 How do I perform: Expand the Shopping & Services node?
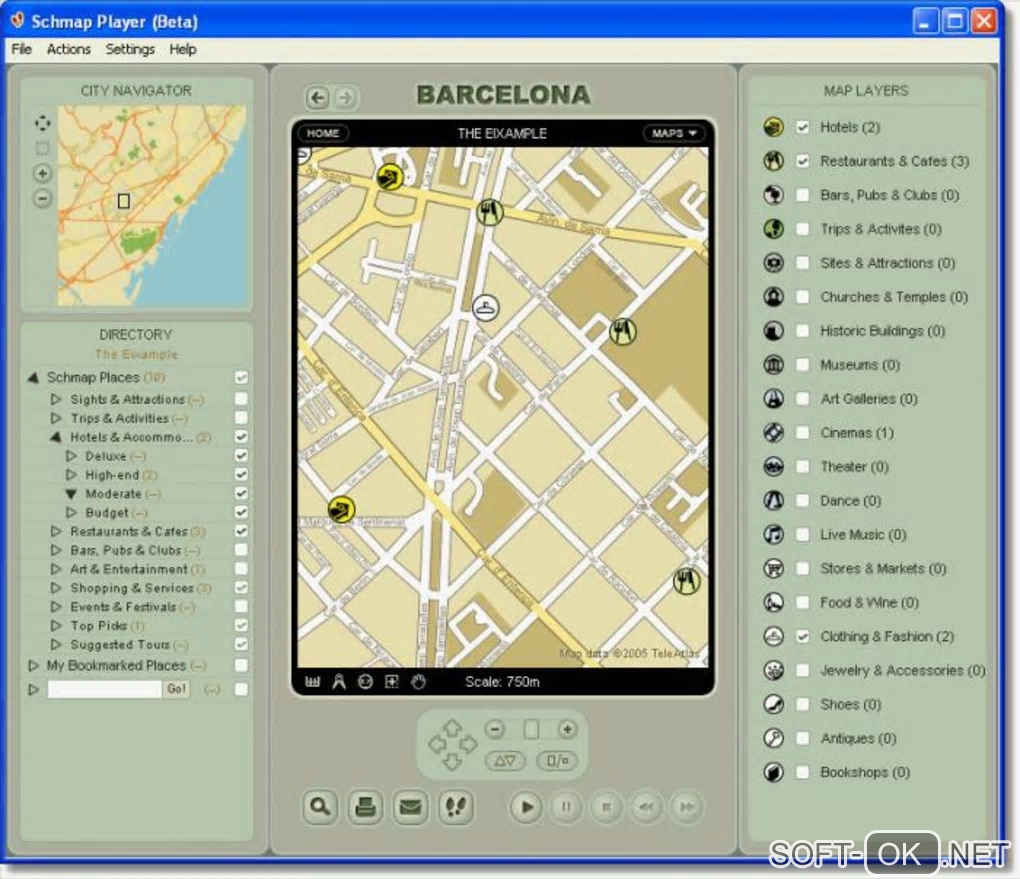[56, 588]
